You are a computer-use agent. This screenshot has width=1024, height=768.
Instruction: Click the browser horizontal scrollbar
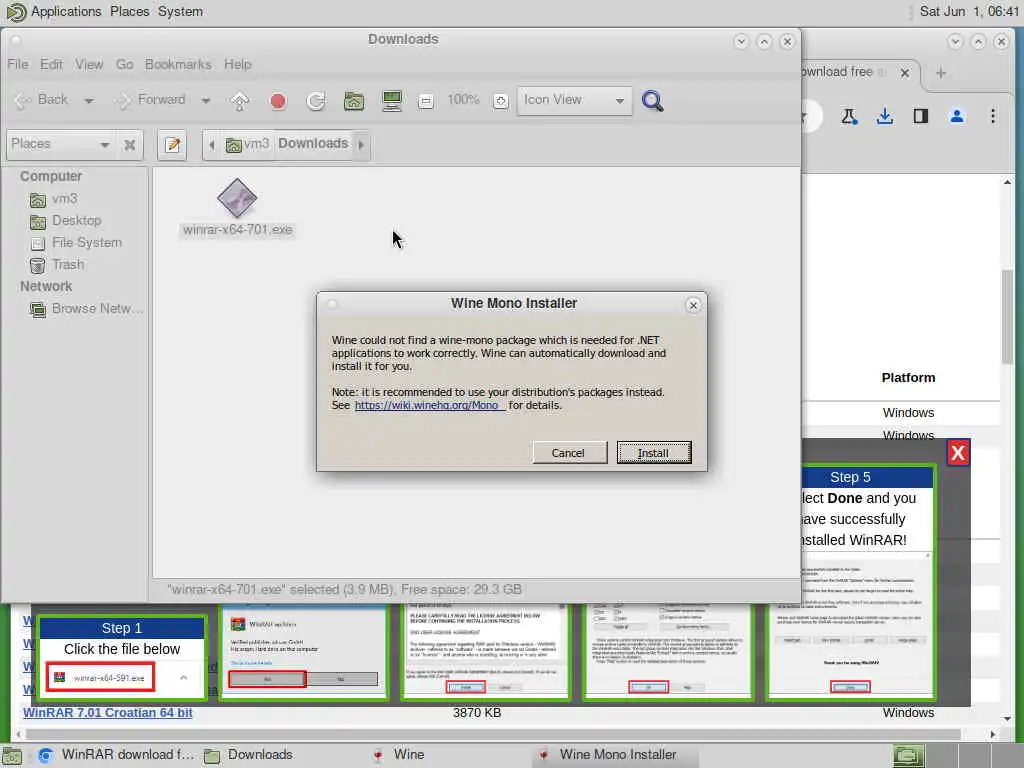pyautogui.click(x=493, y=734)
